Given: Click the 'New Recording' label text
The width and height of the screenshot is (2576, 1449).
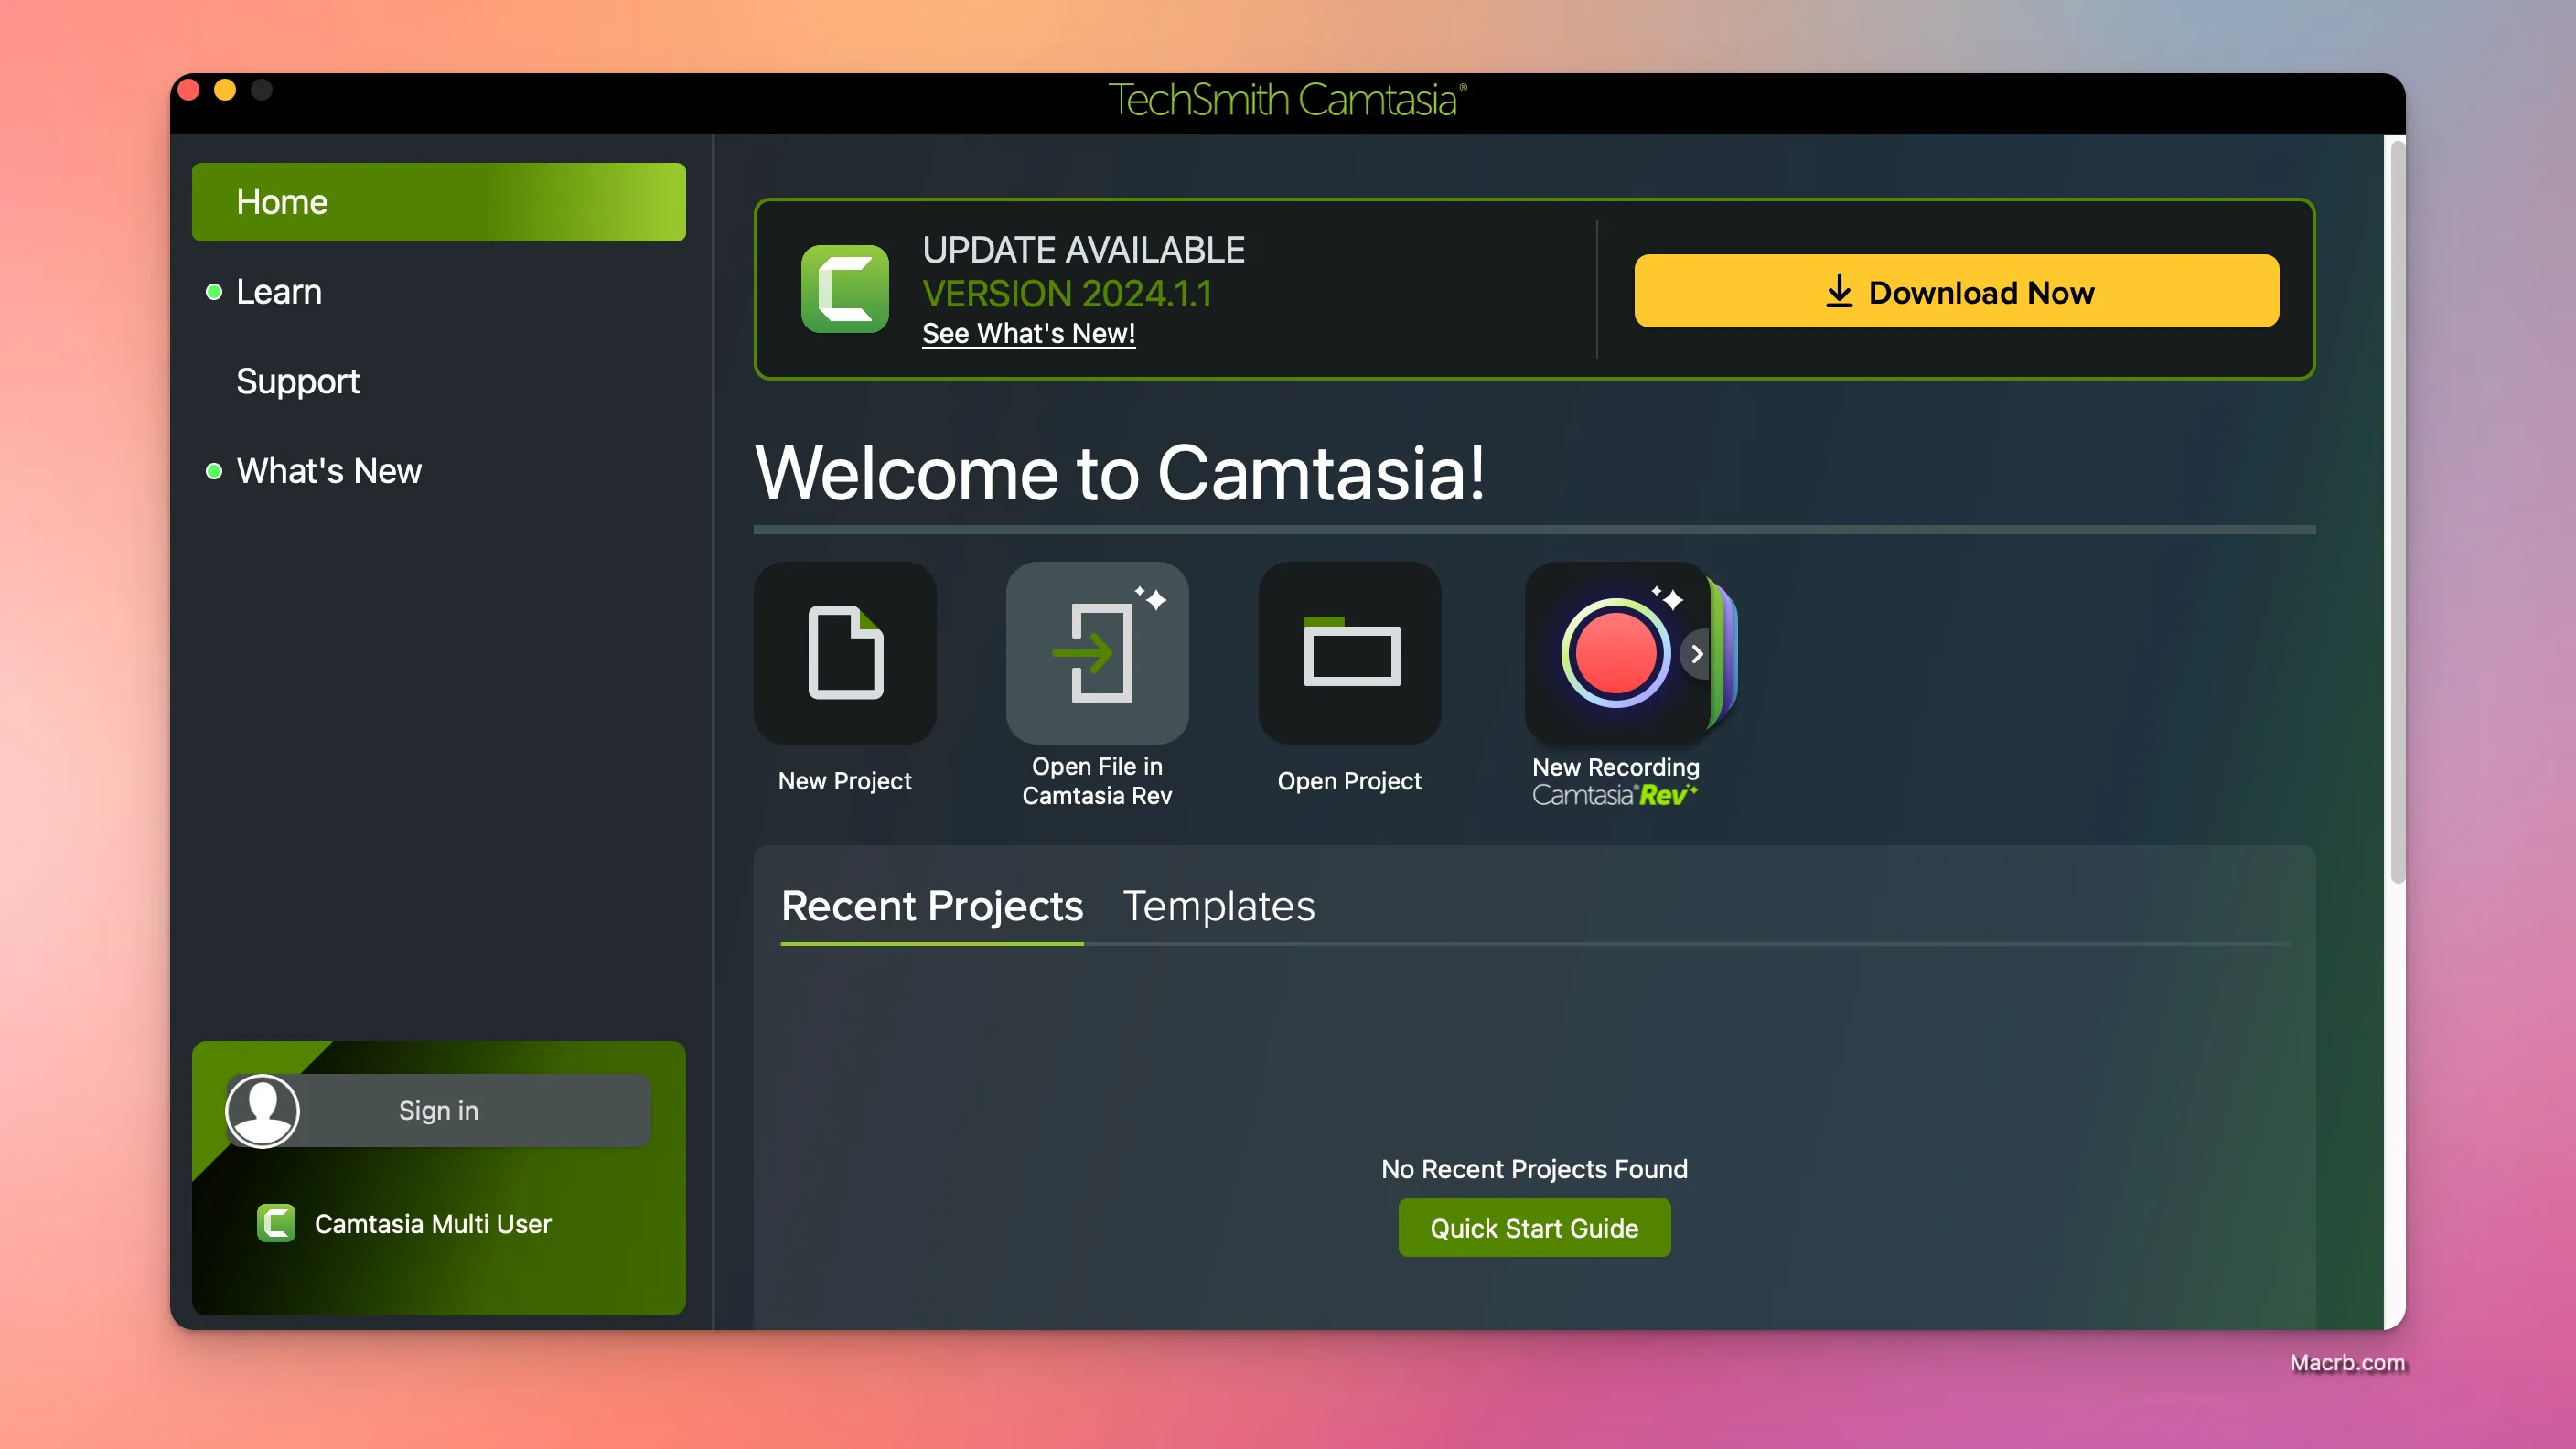Looking at the screenshot, I should 1615,767.
